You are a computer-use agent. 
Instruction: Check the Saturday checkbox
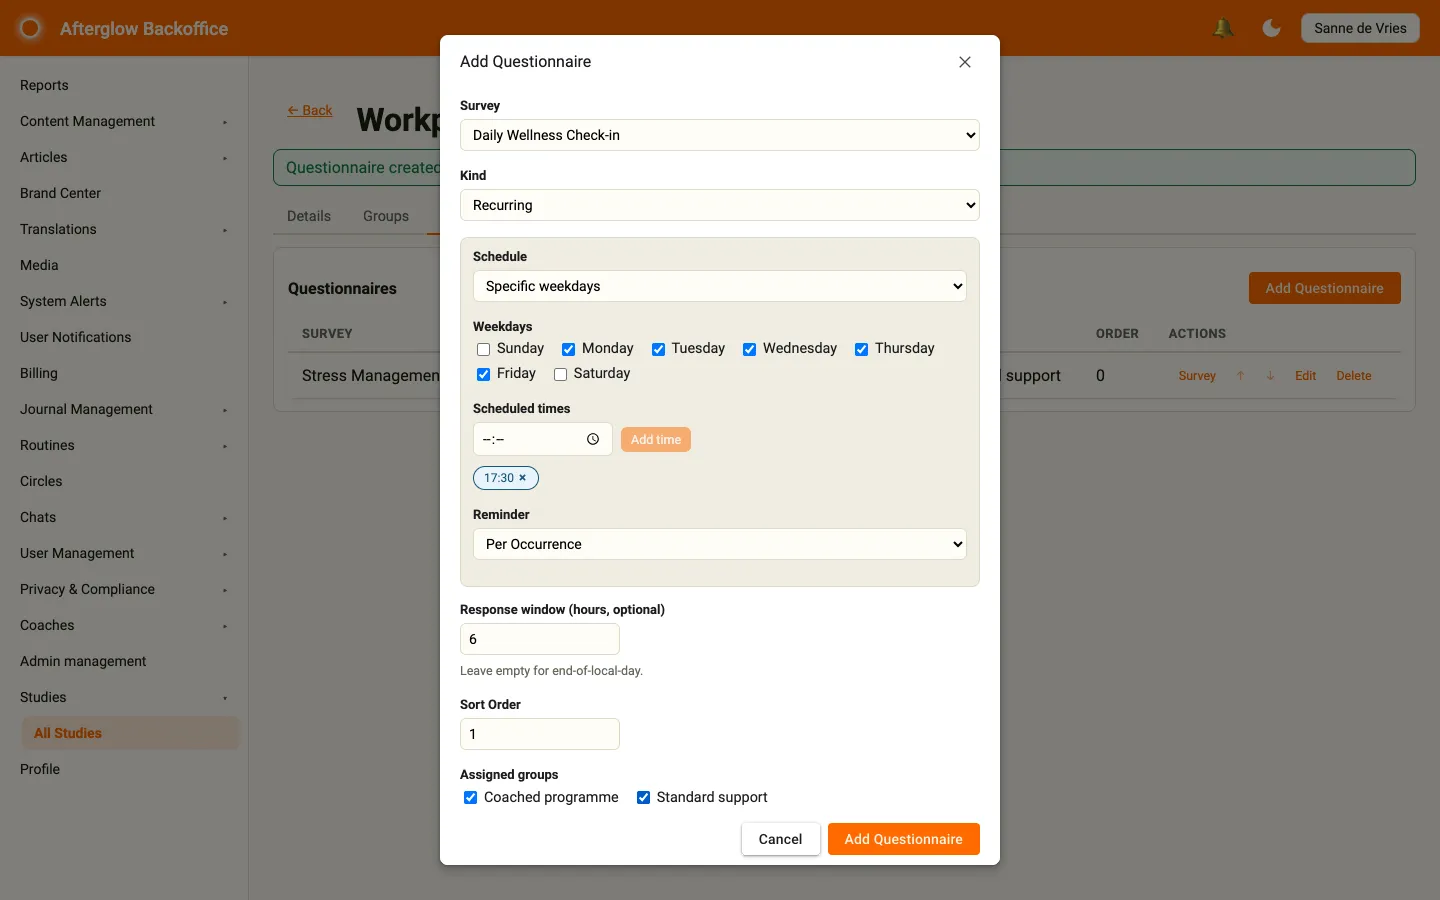(x=561, y=374)
